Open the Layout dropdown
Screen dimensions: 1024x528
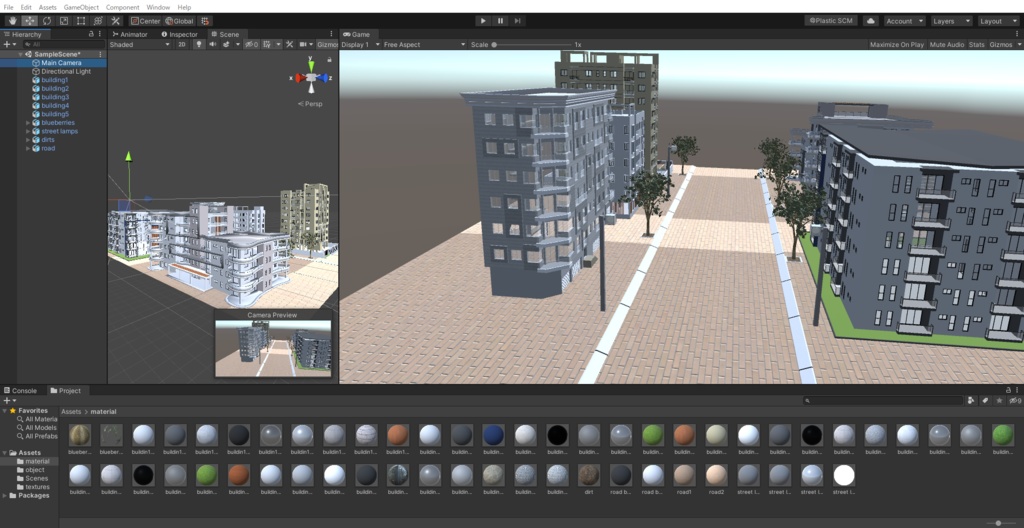(x=998, y=21)
